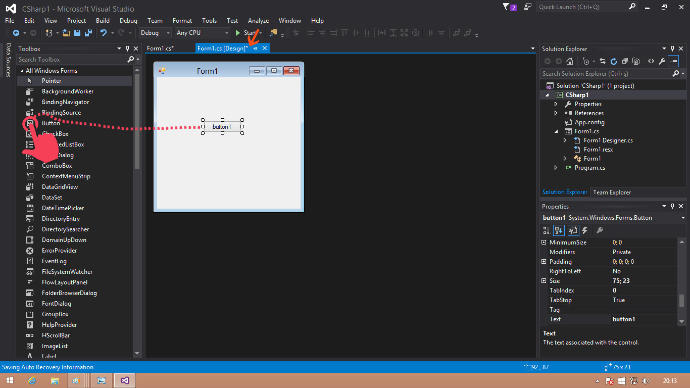Collapse CSharp1 project node
The width and height of the screenshot is (690, 388).
[x=547, y=95]
